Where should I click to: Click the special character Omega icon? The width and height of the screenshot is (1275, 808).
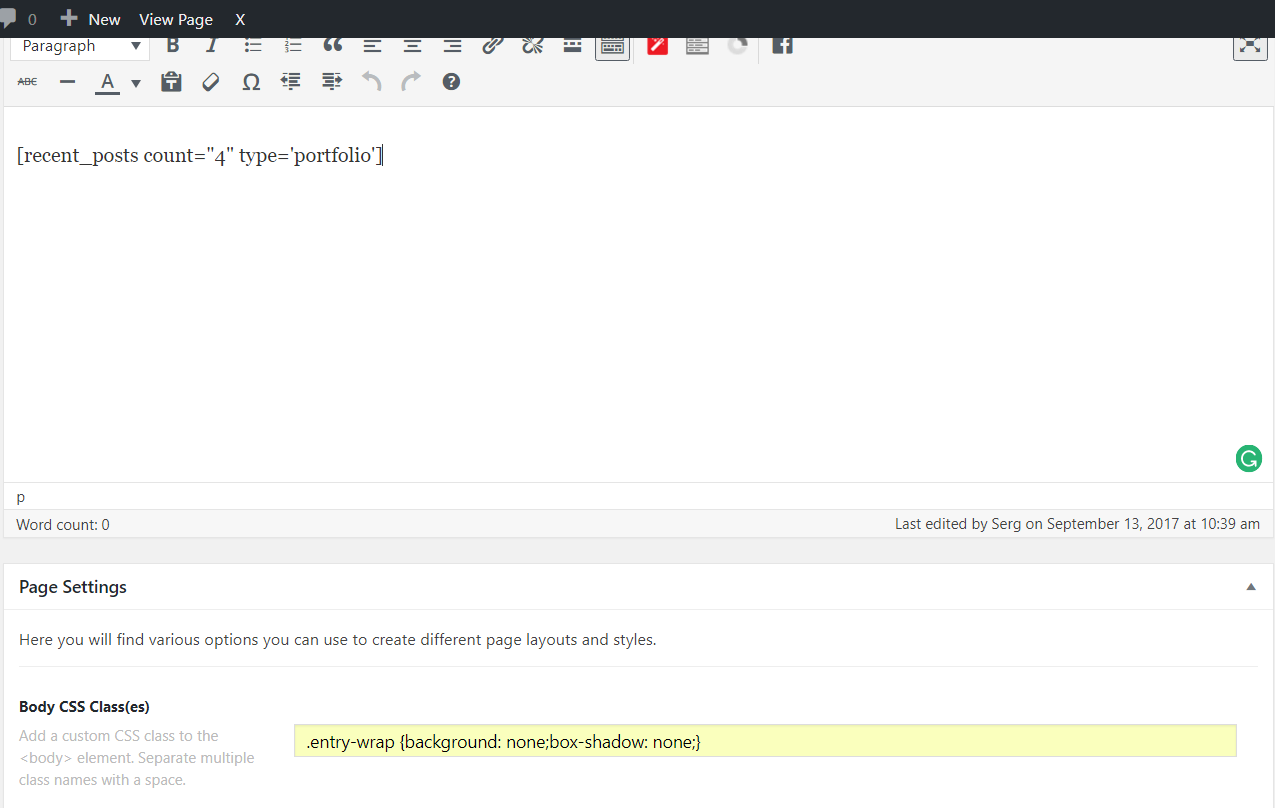251,82
